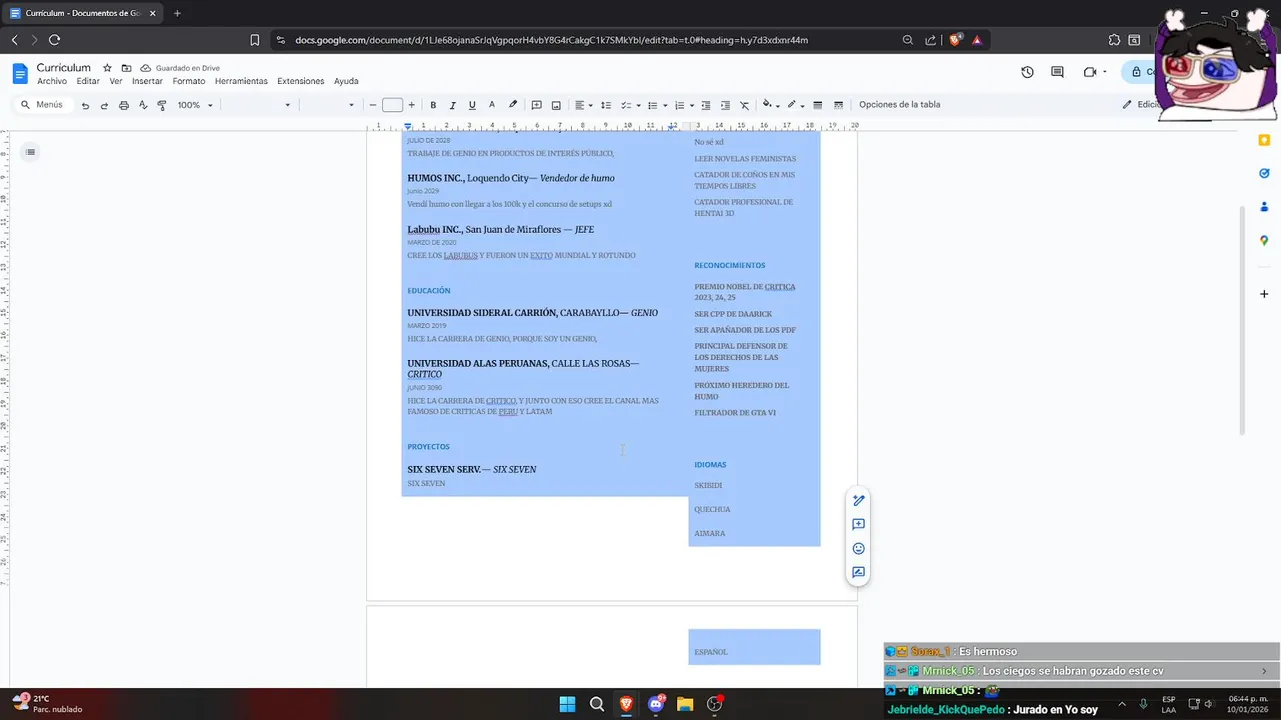The width and height of the screenshot is (1281, 720).
Task: Click the address bar URL
Action: pos(551,40)
